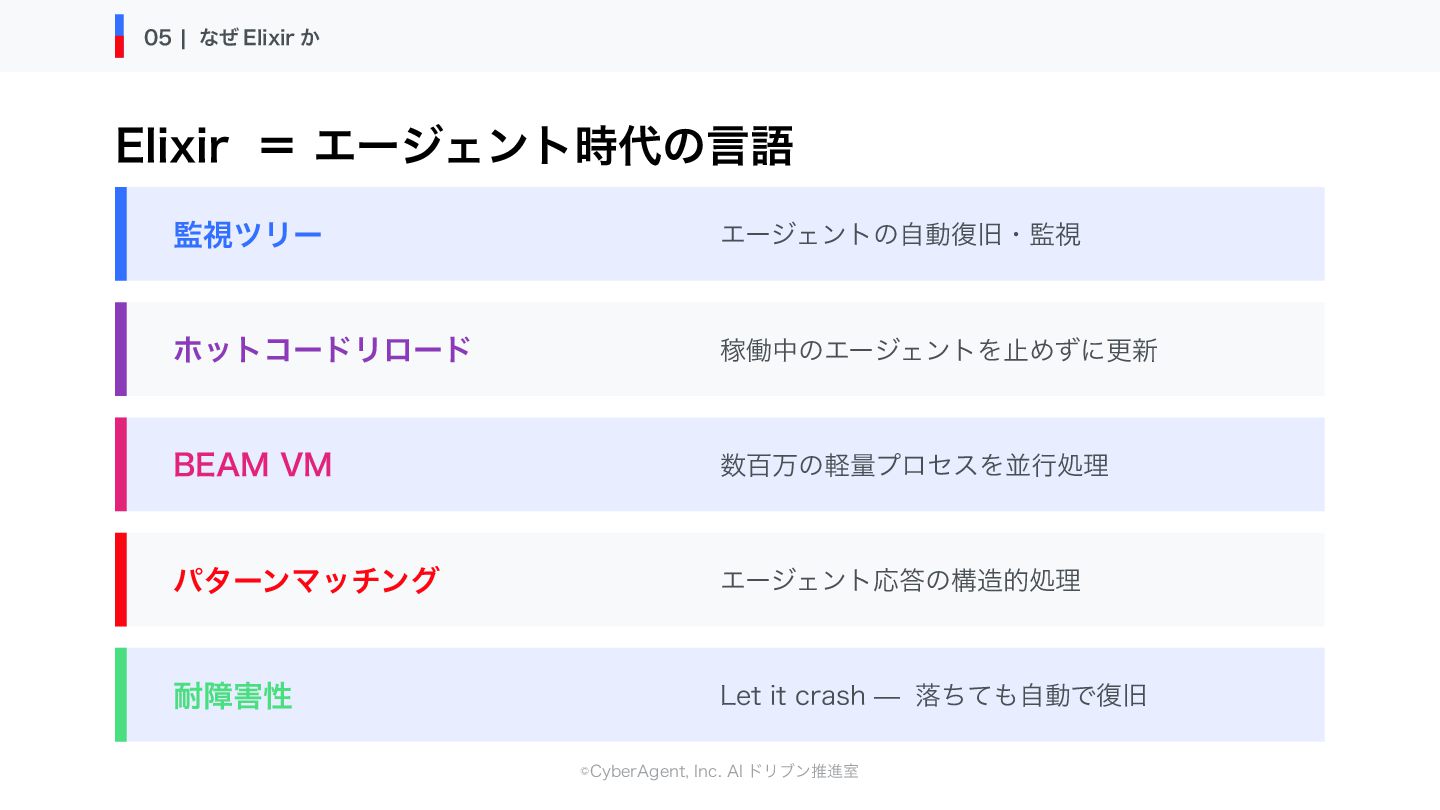Click the Let it crash description text
This screenshot has width=1440, height=810.
pos(934,696)
